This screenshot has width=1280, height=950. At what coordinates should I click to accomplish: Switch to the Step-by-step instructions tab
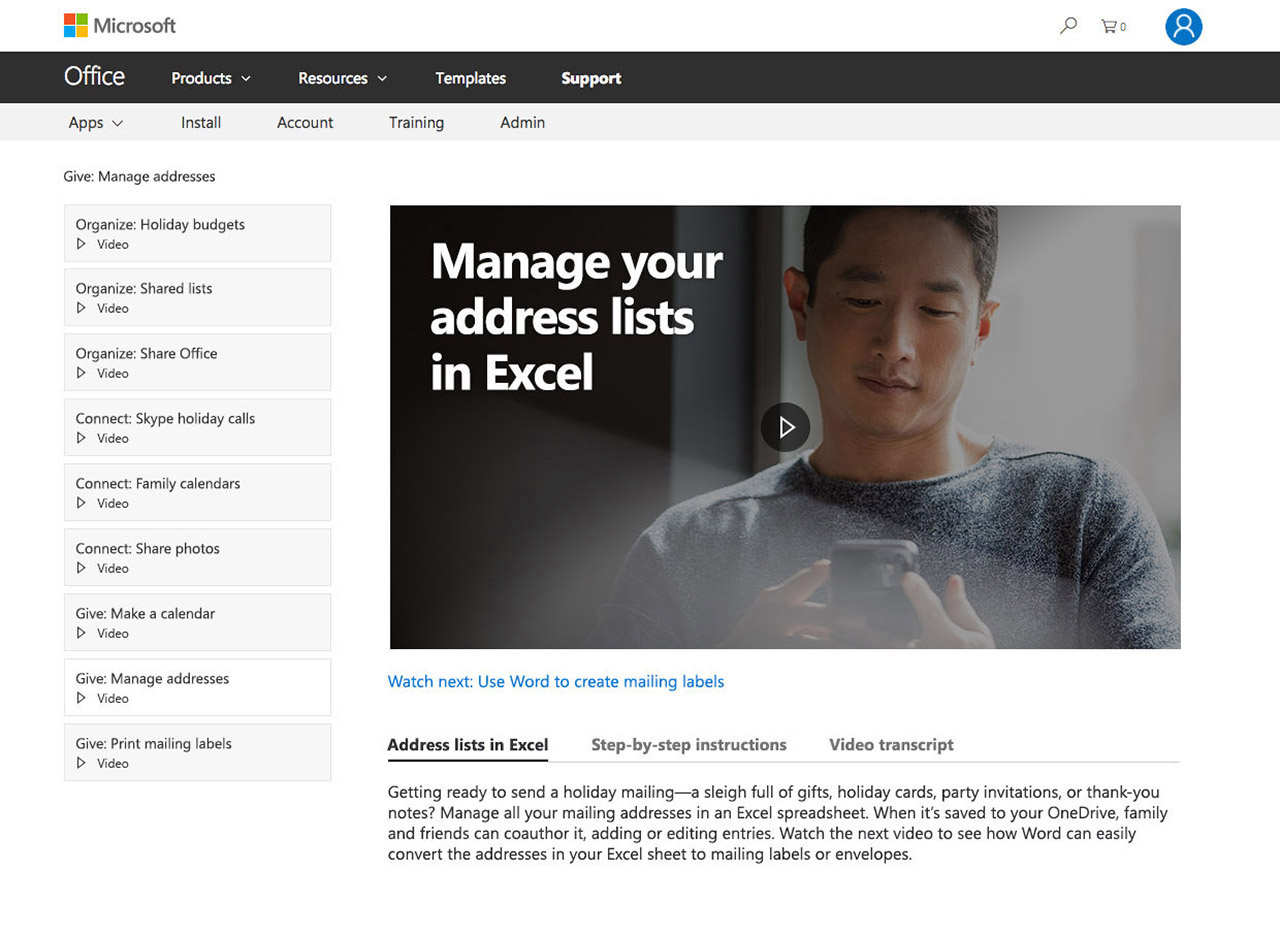coord(689,744)
